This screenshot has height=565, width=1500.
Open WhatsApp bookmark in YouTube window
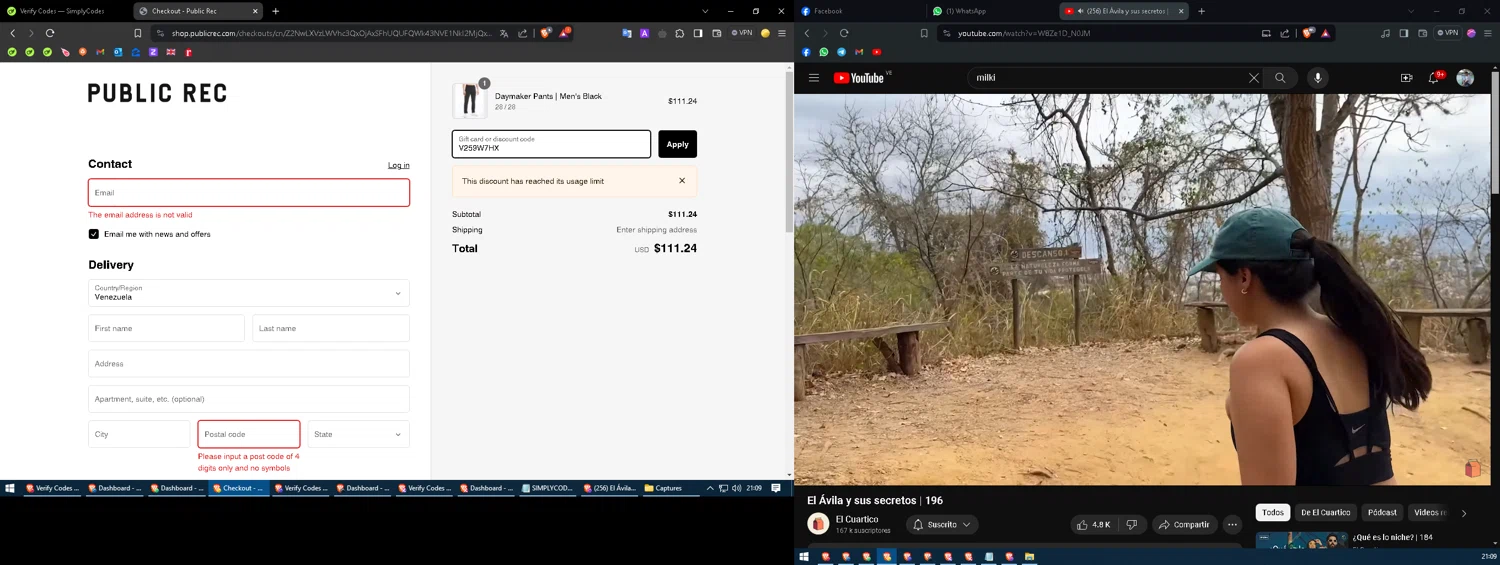(x=824, y=52)
